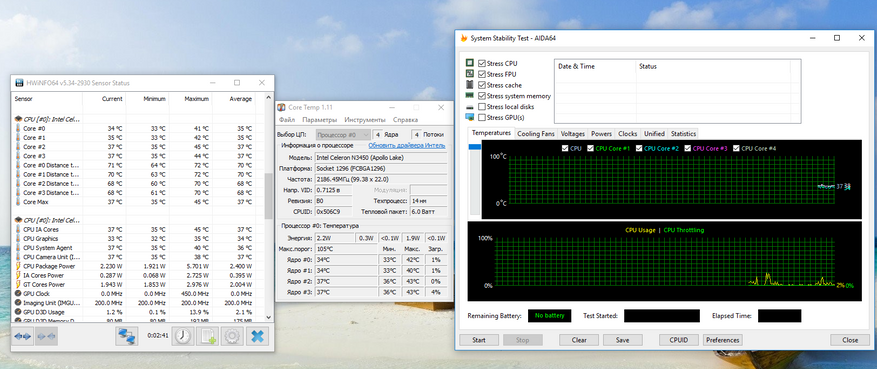Click the icon beside Imaging Unit row
The width and height of the screenshot is (877, 369).
pos(17,303)
